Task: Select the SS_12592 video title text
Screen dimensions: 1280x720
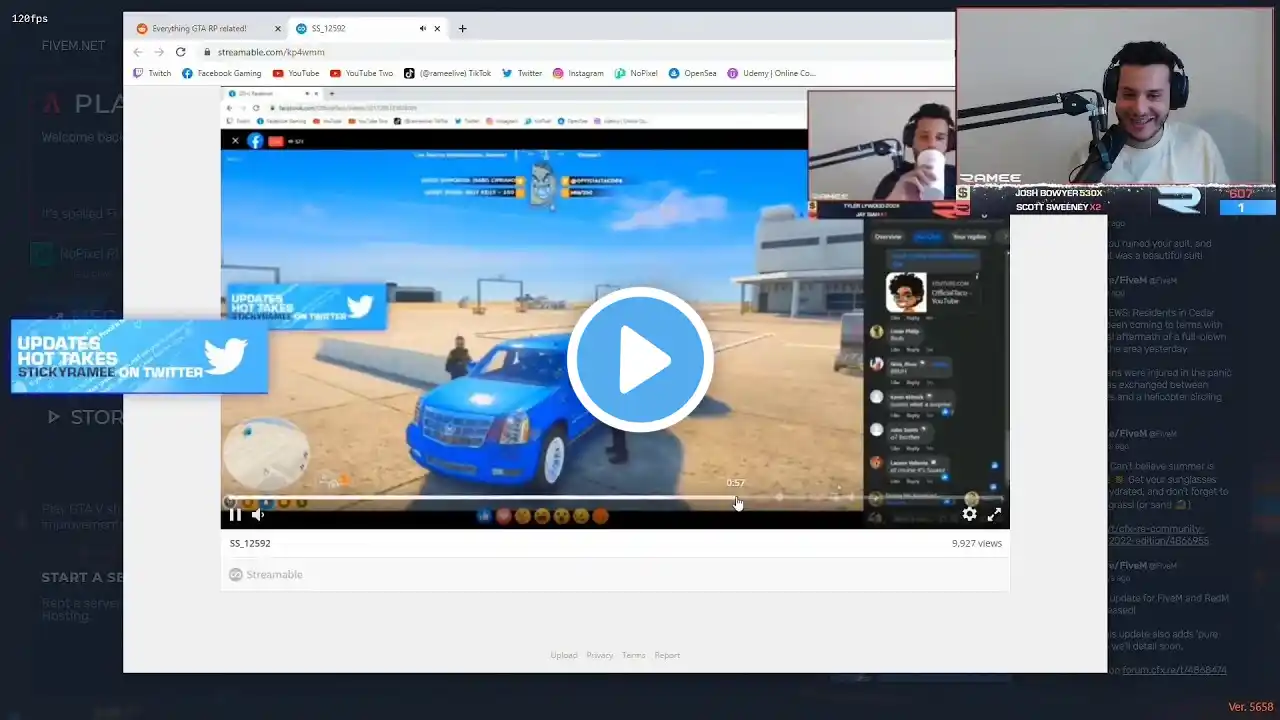Action: (250, 543)
